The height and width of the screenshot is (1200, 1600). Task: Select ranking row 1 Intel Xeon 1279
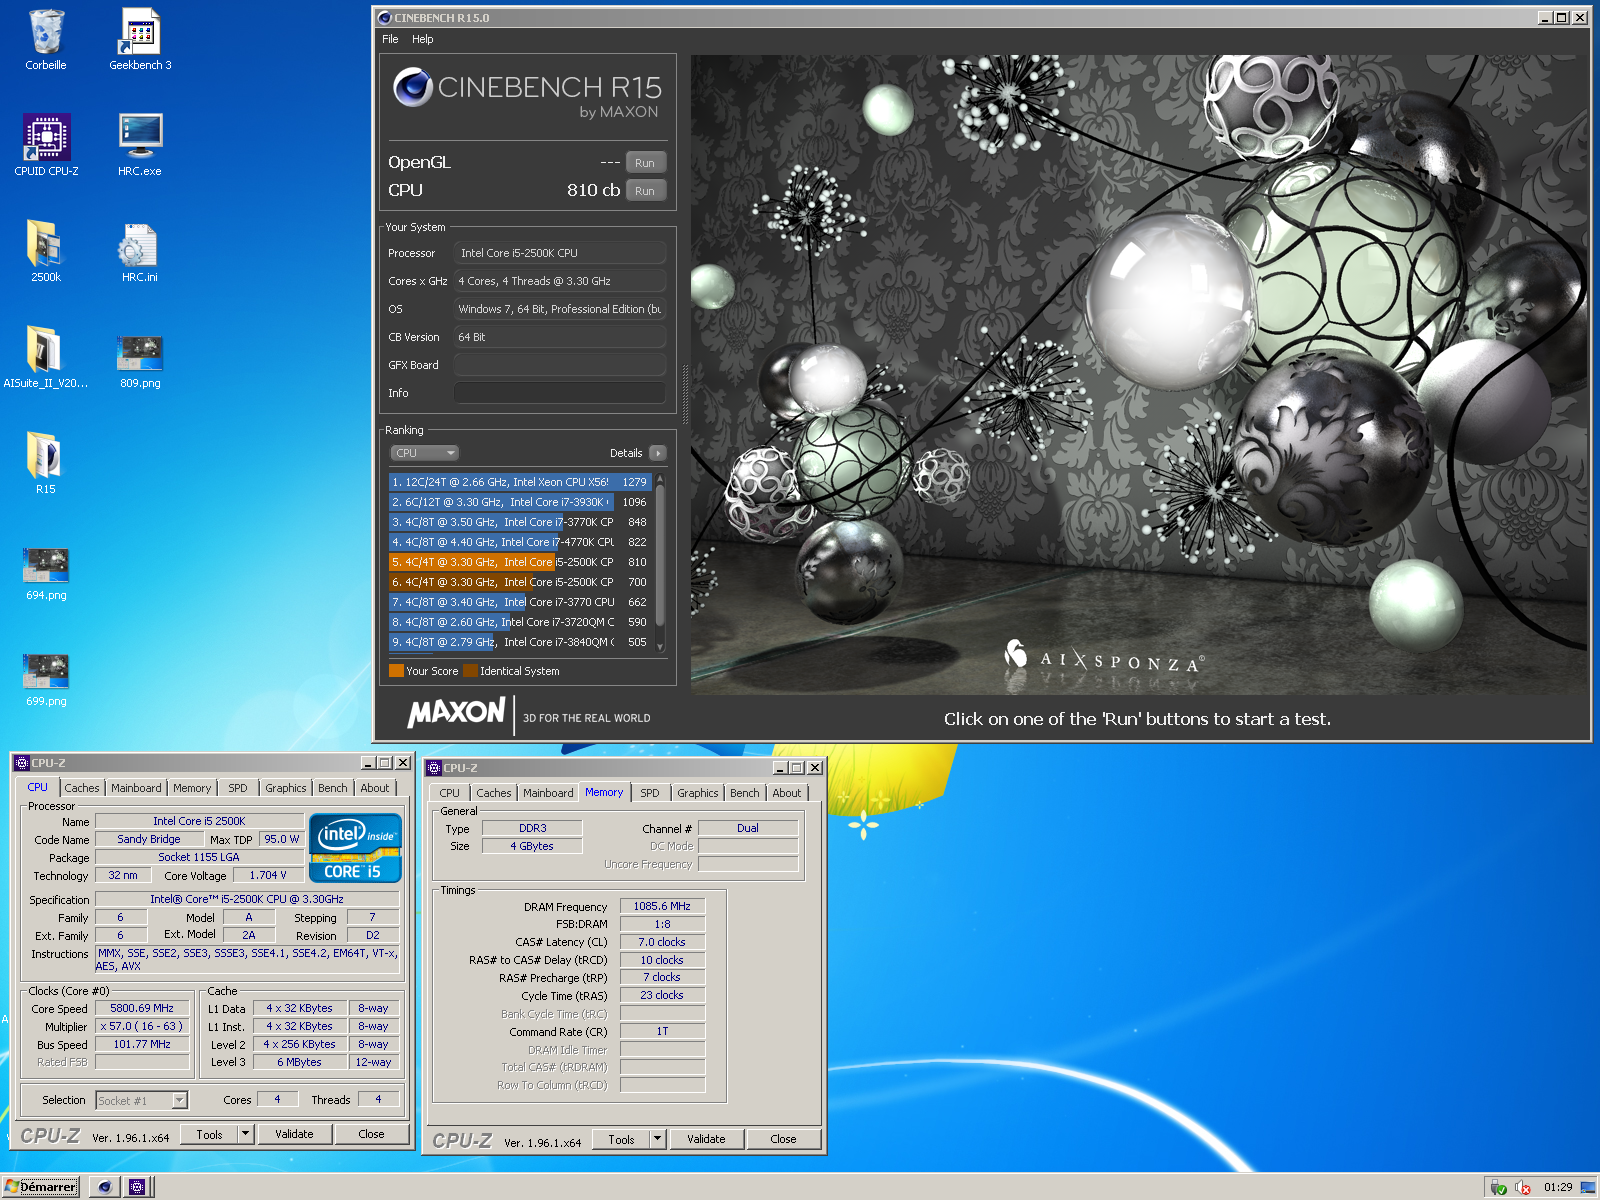coord(520,482)
